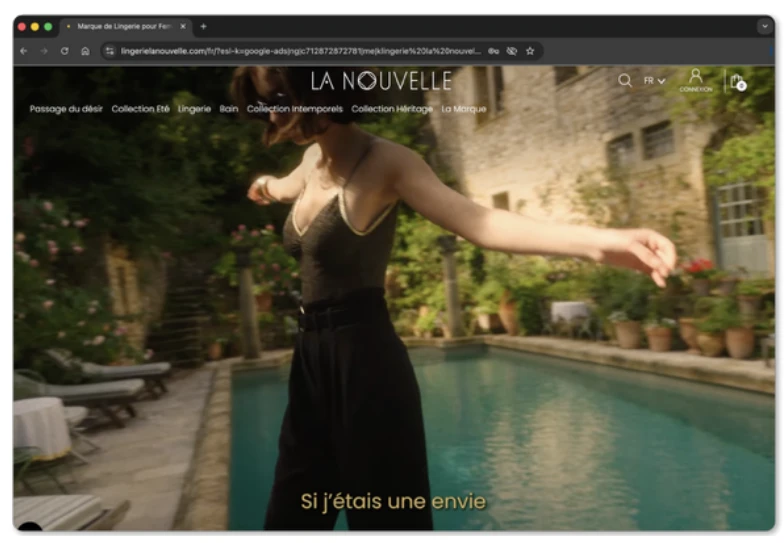
Task: Click the browser forward arrow
Action: click(44, 51)
